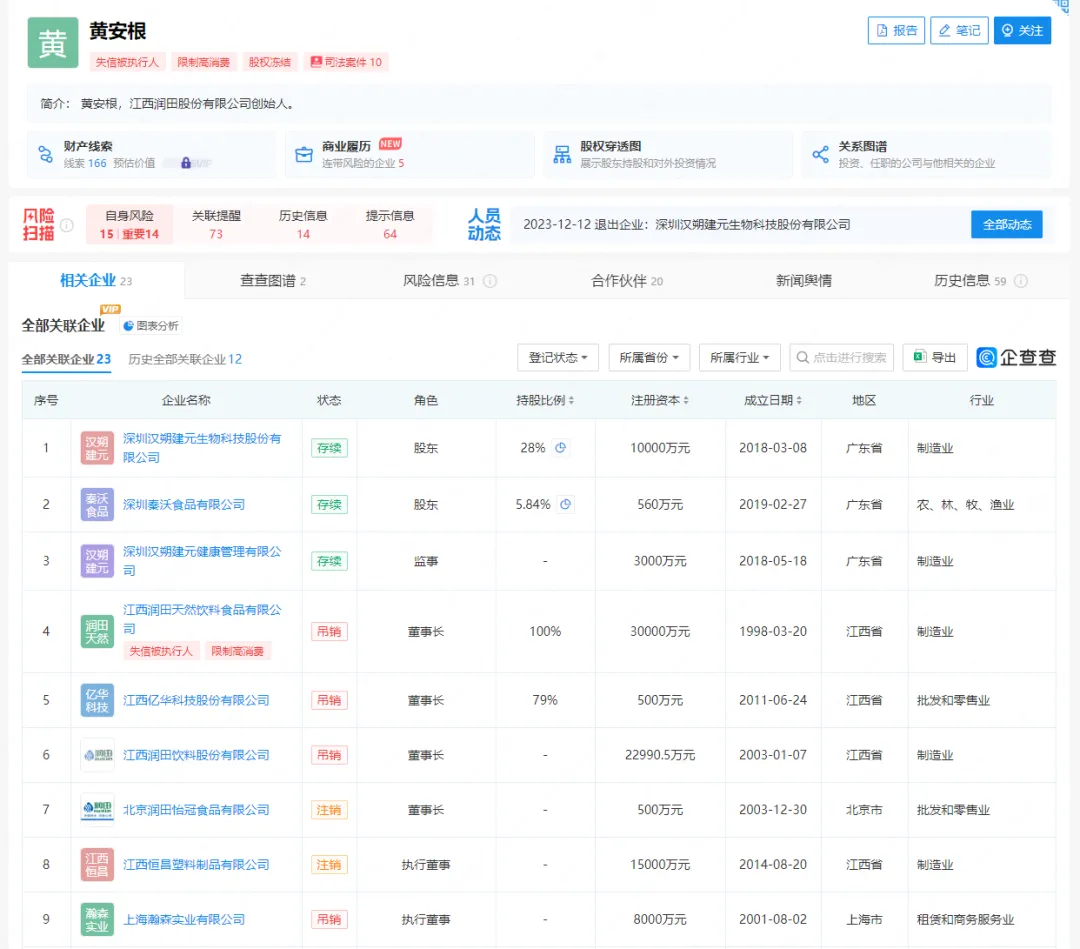Select the 全部关联企业 23 sub-tab
This screenshot has width=1080, height=949.
(x=66, y=359)
